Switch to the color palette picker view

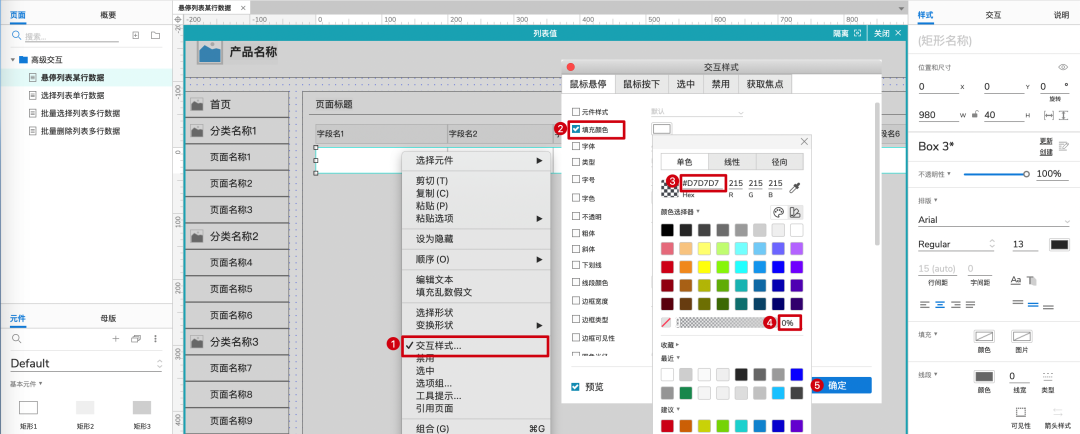tap(778, 212)
